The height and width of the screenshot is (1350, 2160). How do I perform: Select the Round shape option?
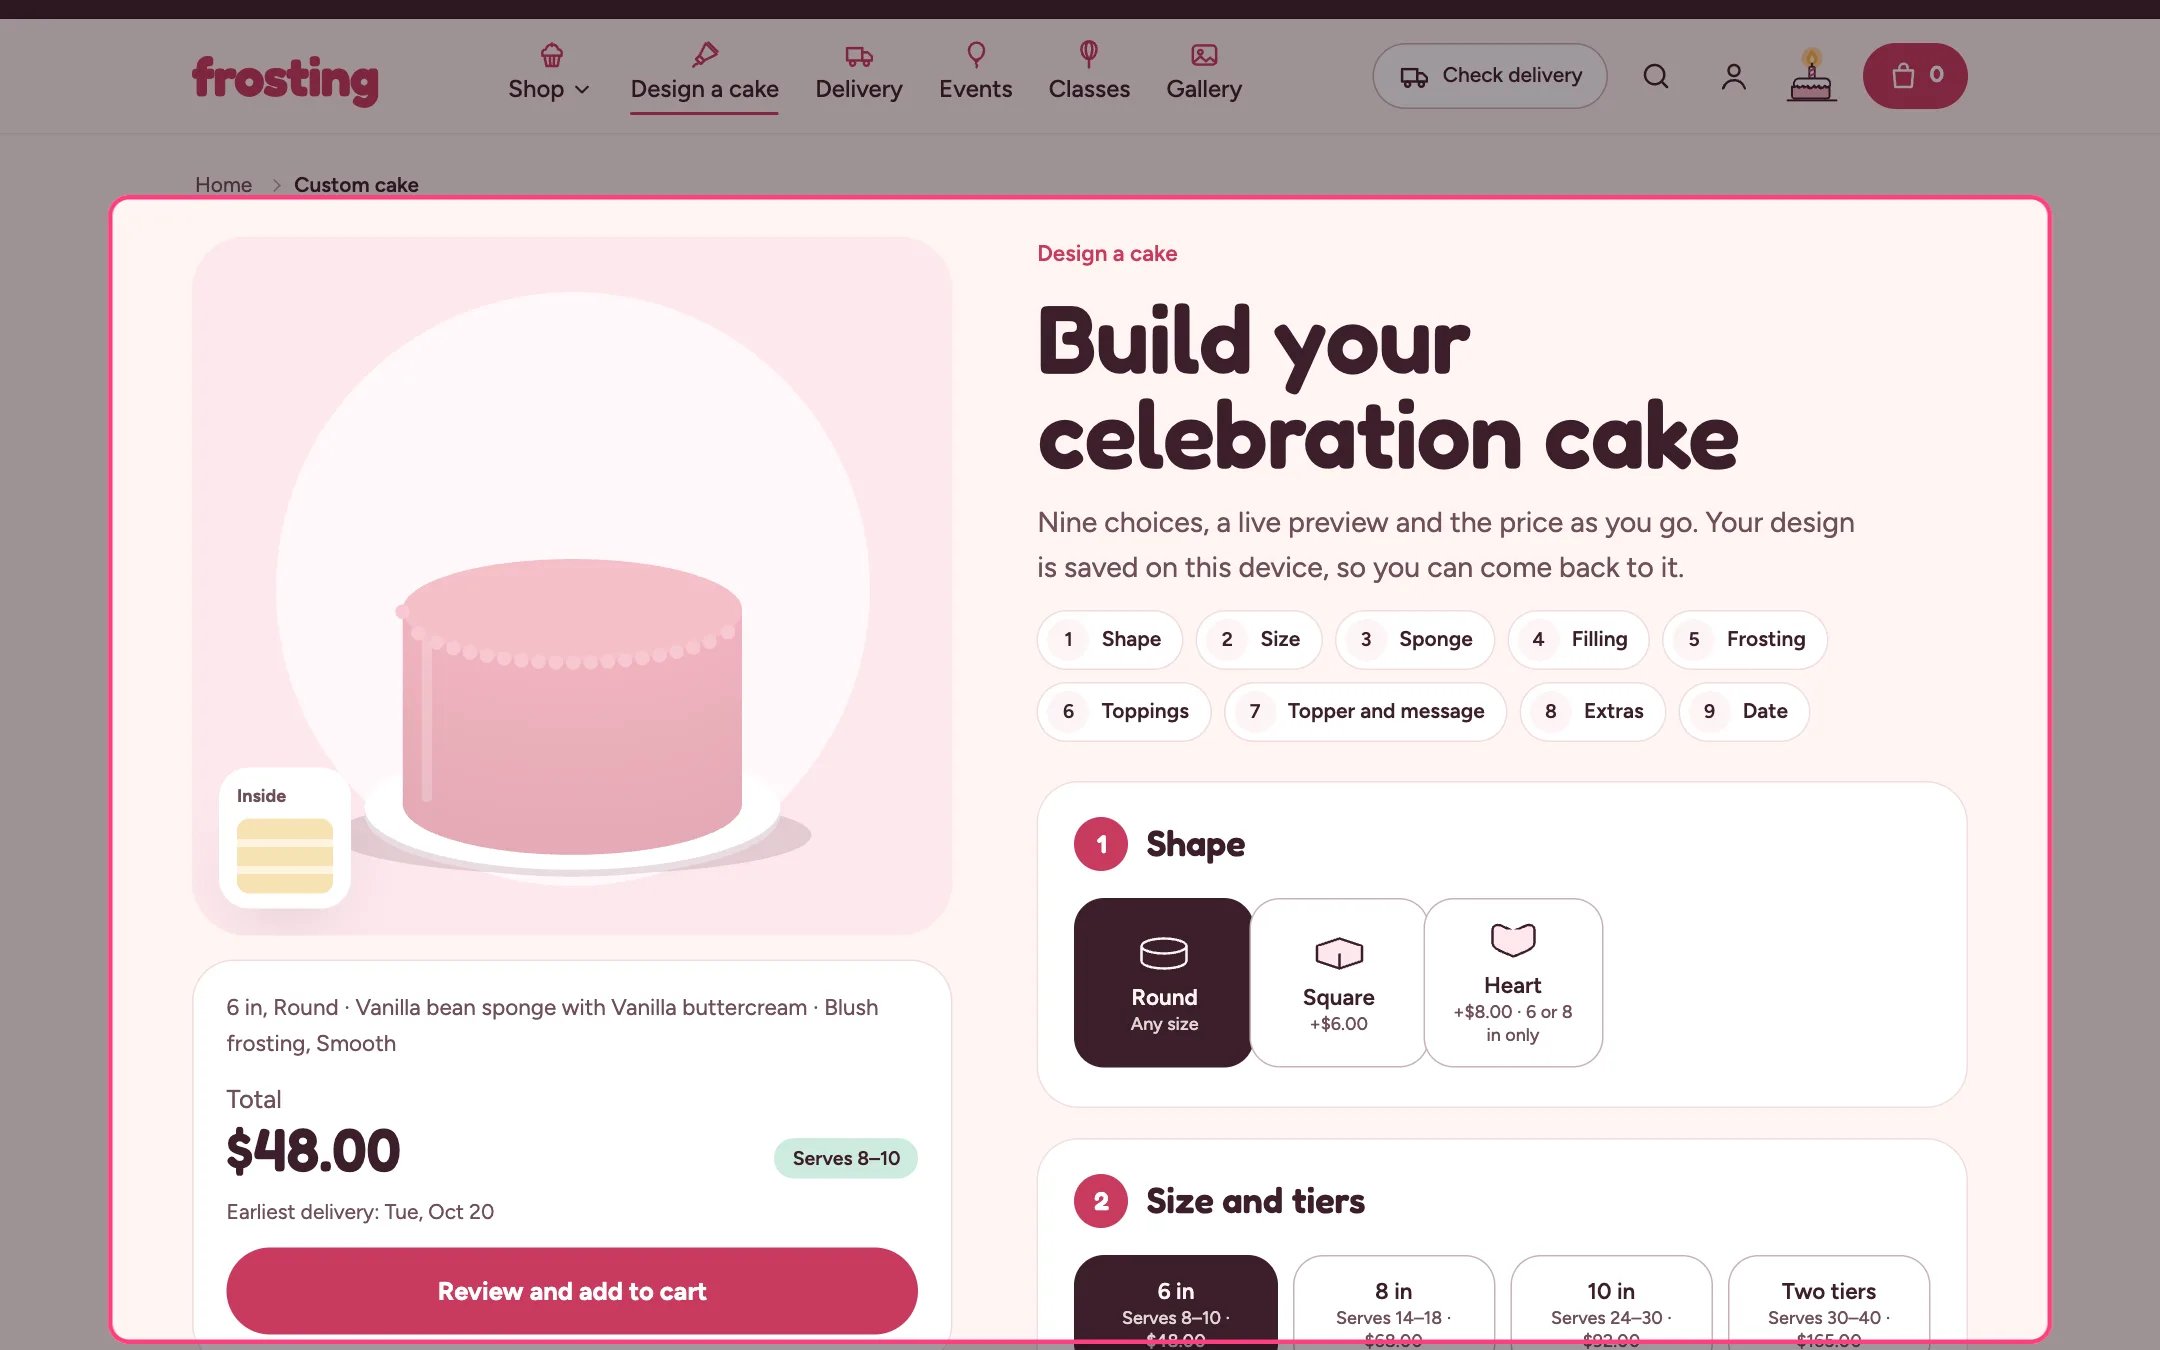coord(1163,983)
